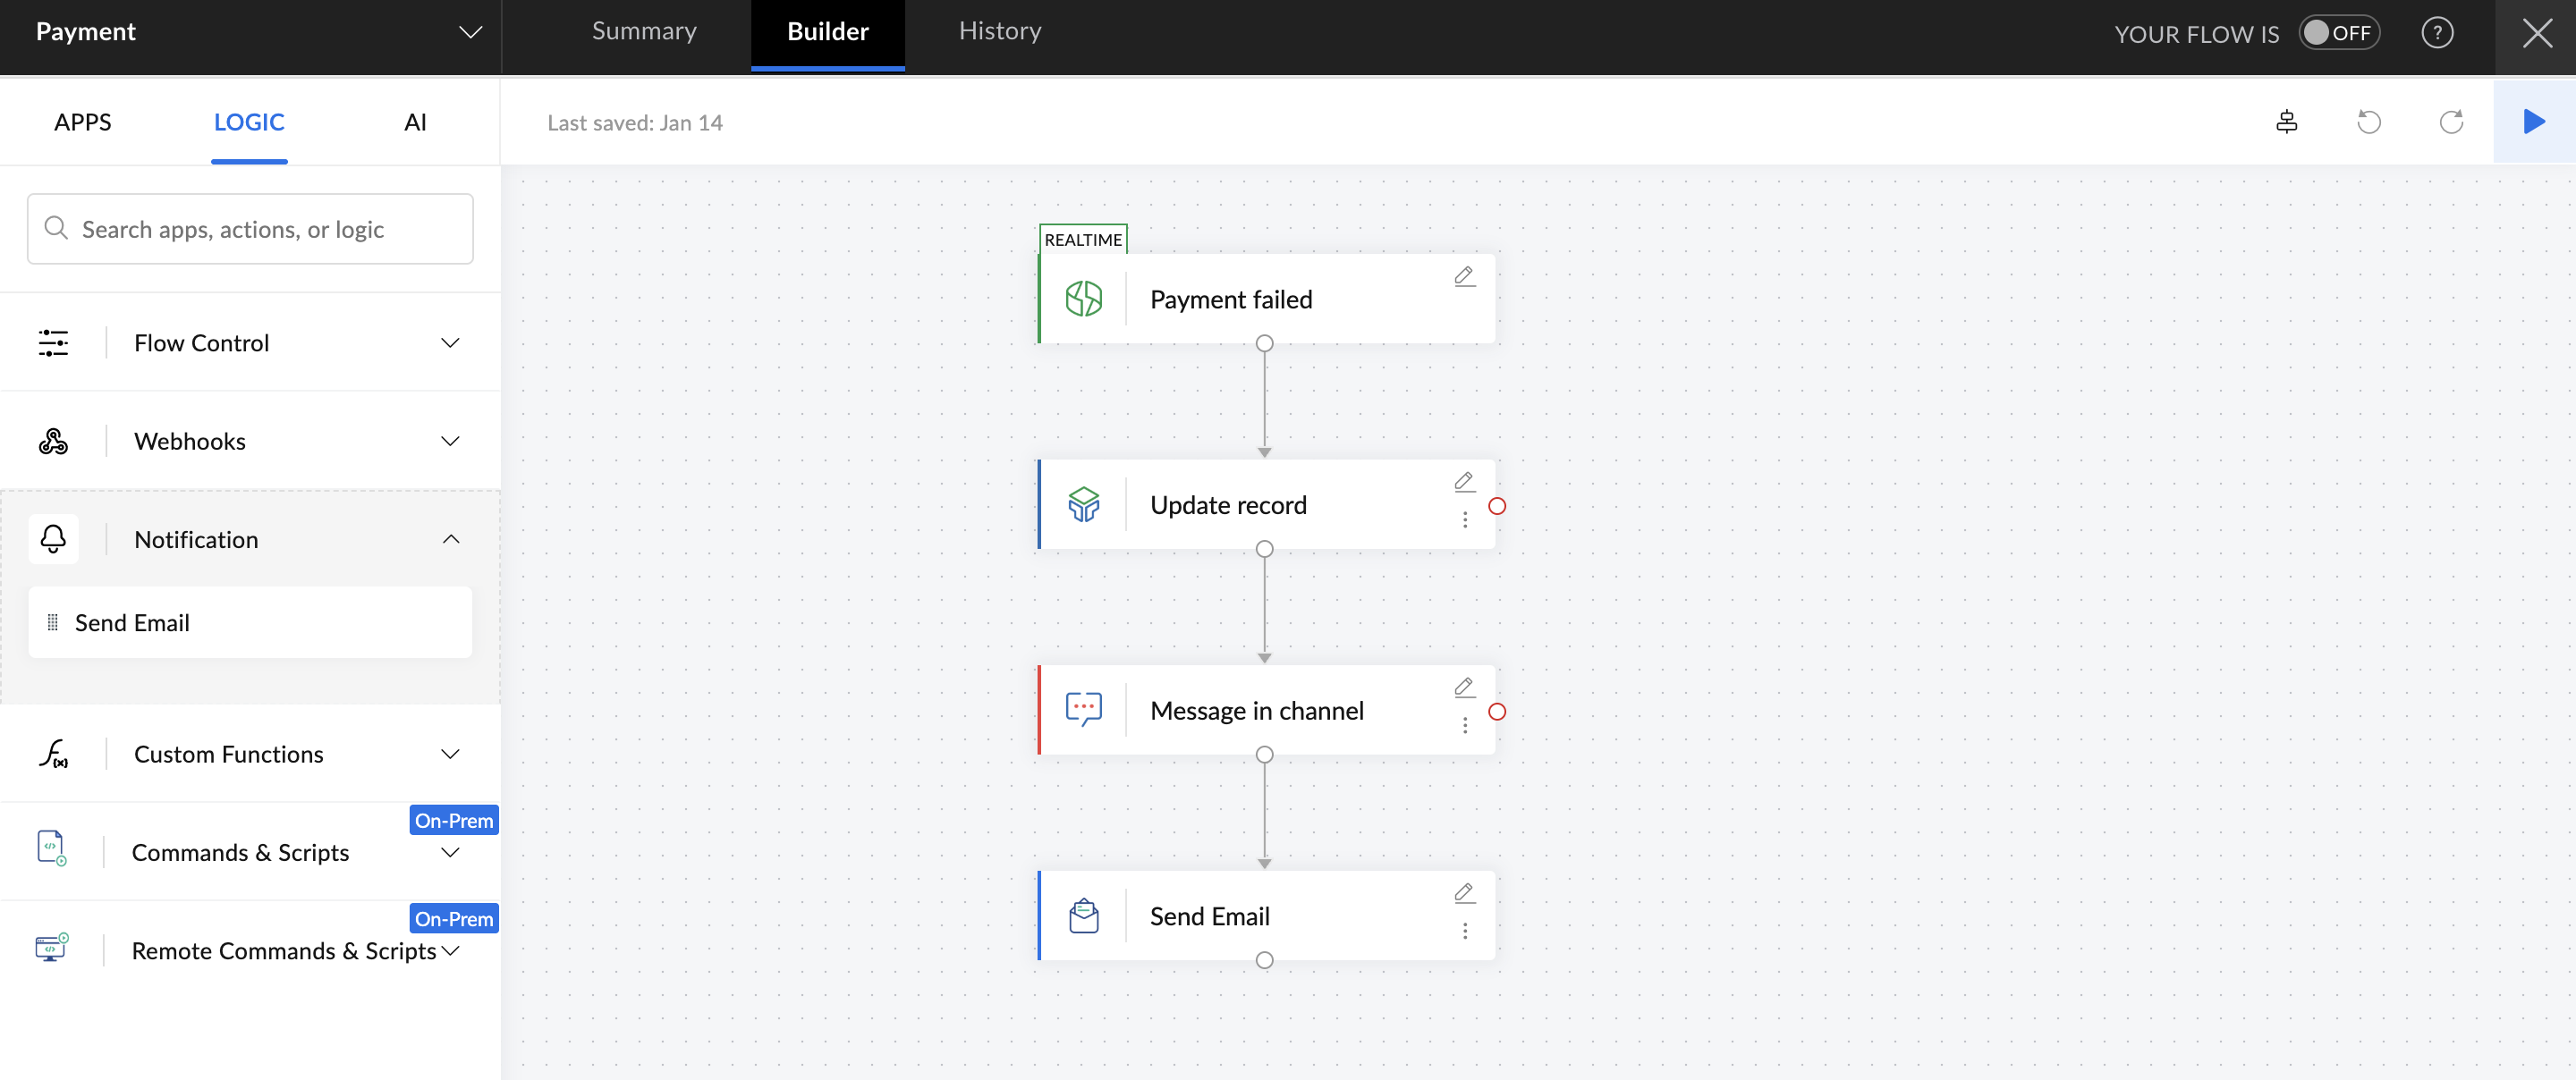Expand the Flow Control section
Image resolution: width=2576 pixels, height=1080 pixels.
(x=450, y=343)
